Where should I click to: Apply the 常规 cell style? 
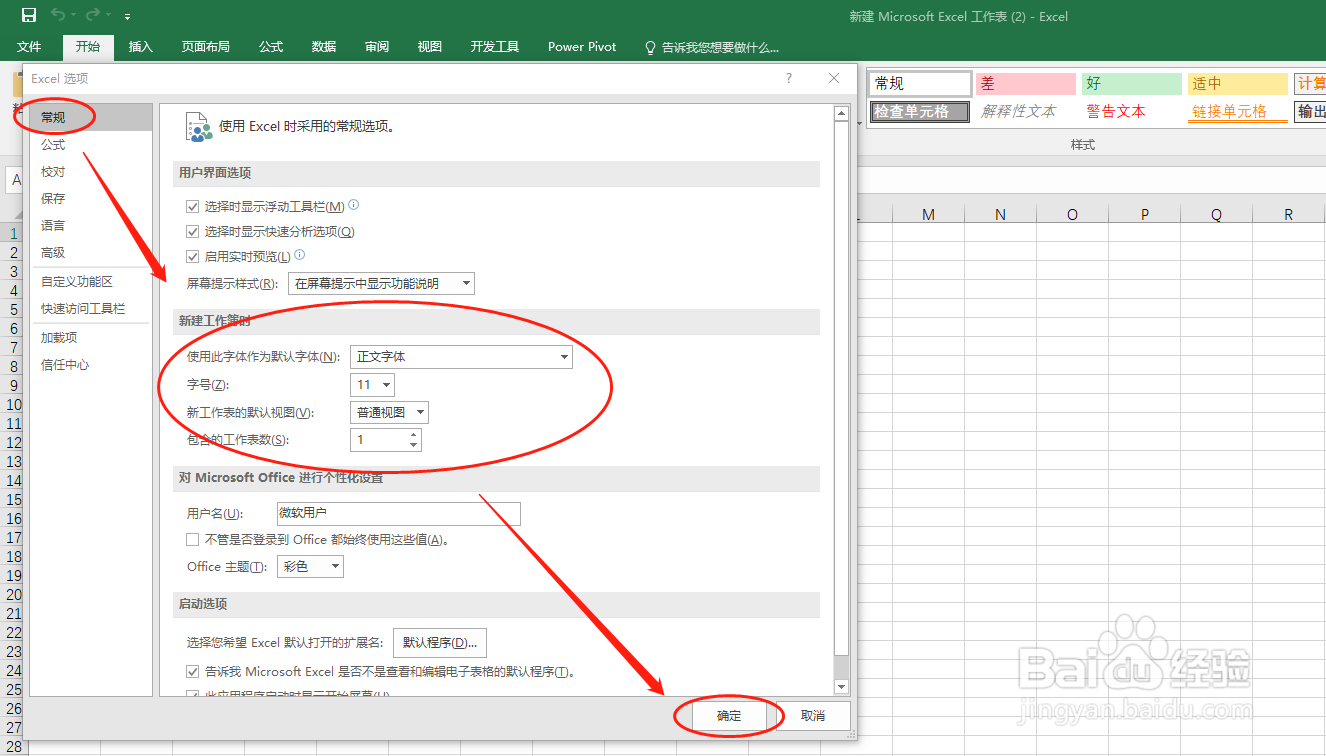(920, 84)
